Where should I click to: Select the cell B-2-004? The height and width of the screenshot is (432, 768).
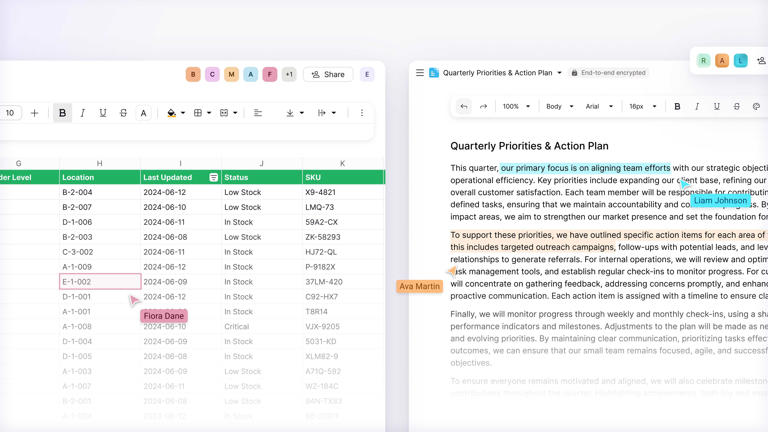(x=99, y=192)
